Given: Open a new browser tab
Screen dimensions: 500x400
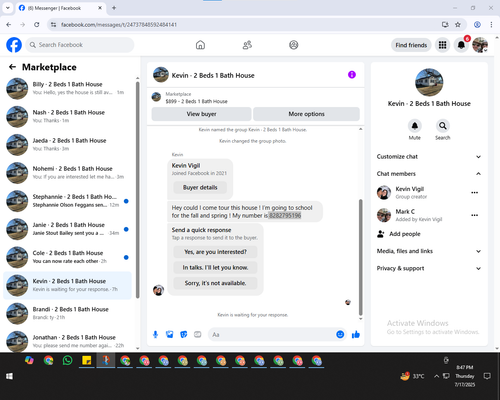Looking at the screenshot, I should [x=114, y=8].
